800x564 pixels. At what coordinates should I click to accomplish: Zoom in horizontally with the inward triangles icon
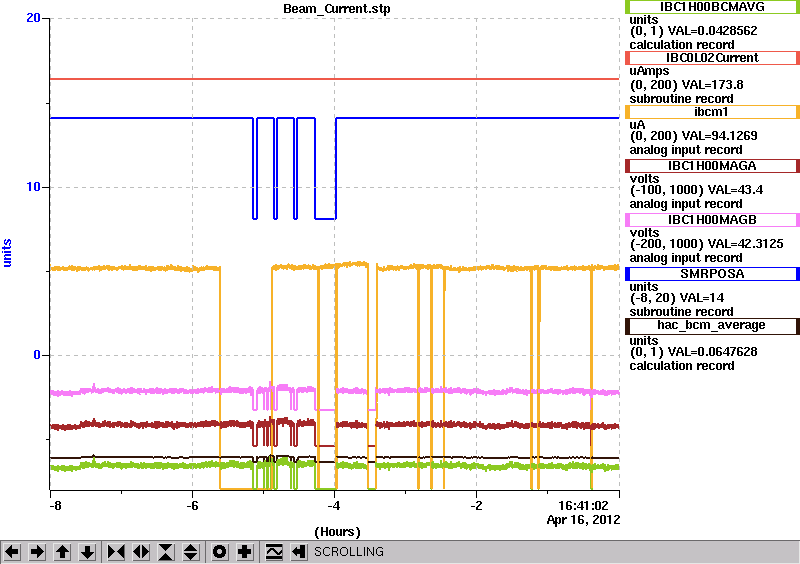[116, 552]
